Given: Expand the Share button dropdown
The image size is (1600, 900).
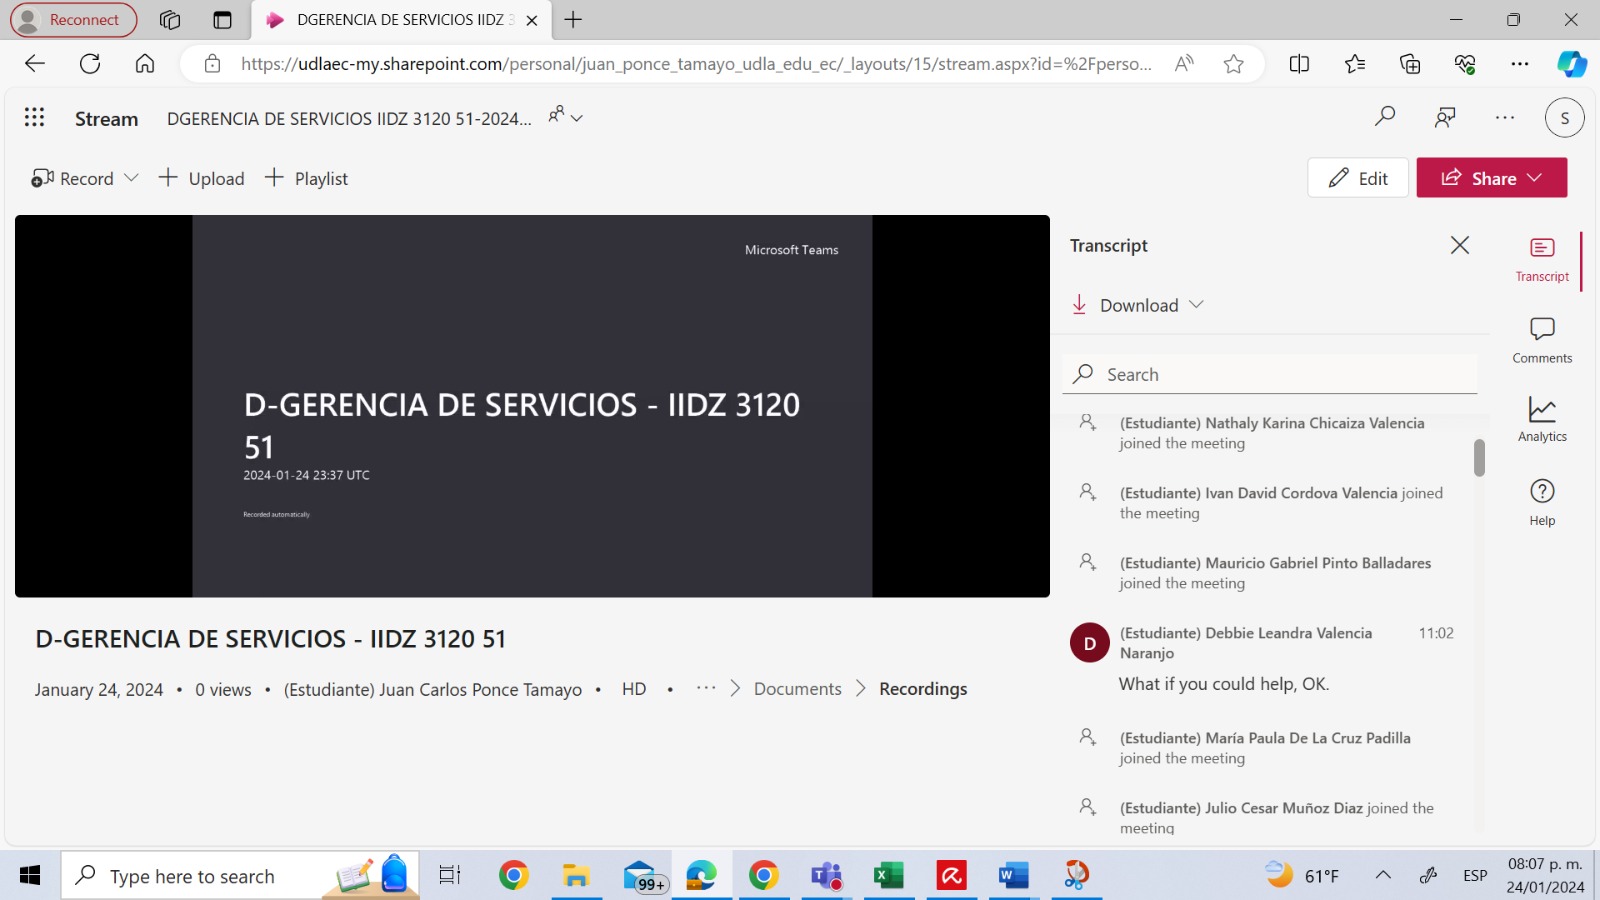Looking at the screenshot, I should click(1535, 178).
